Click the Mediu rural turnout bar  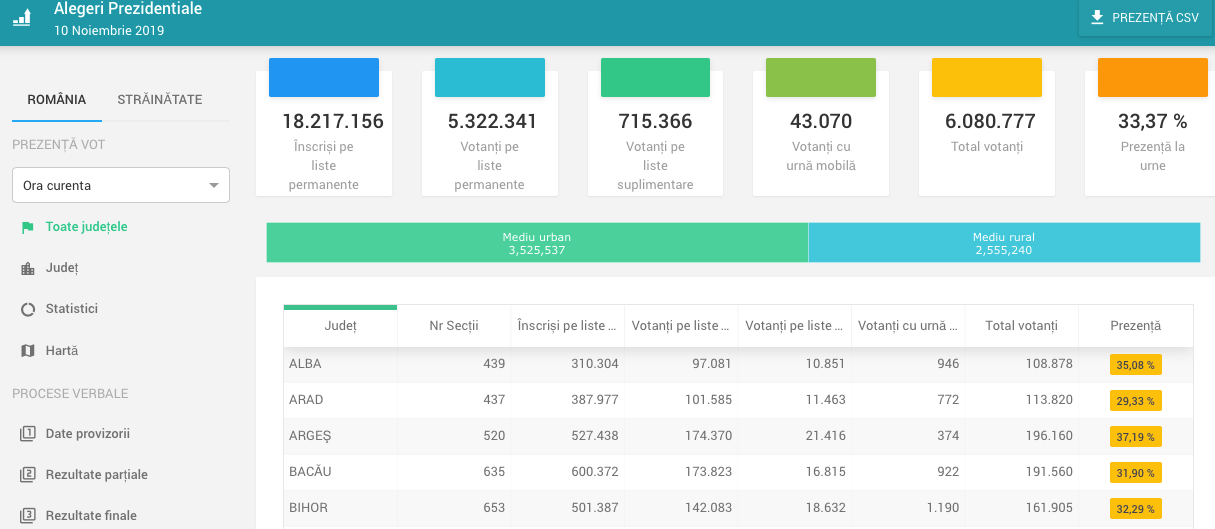[x=1004, y=243]
